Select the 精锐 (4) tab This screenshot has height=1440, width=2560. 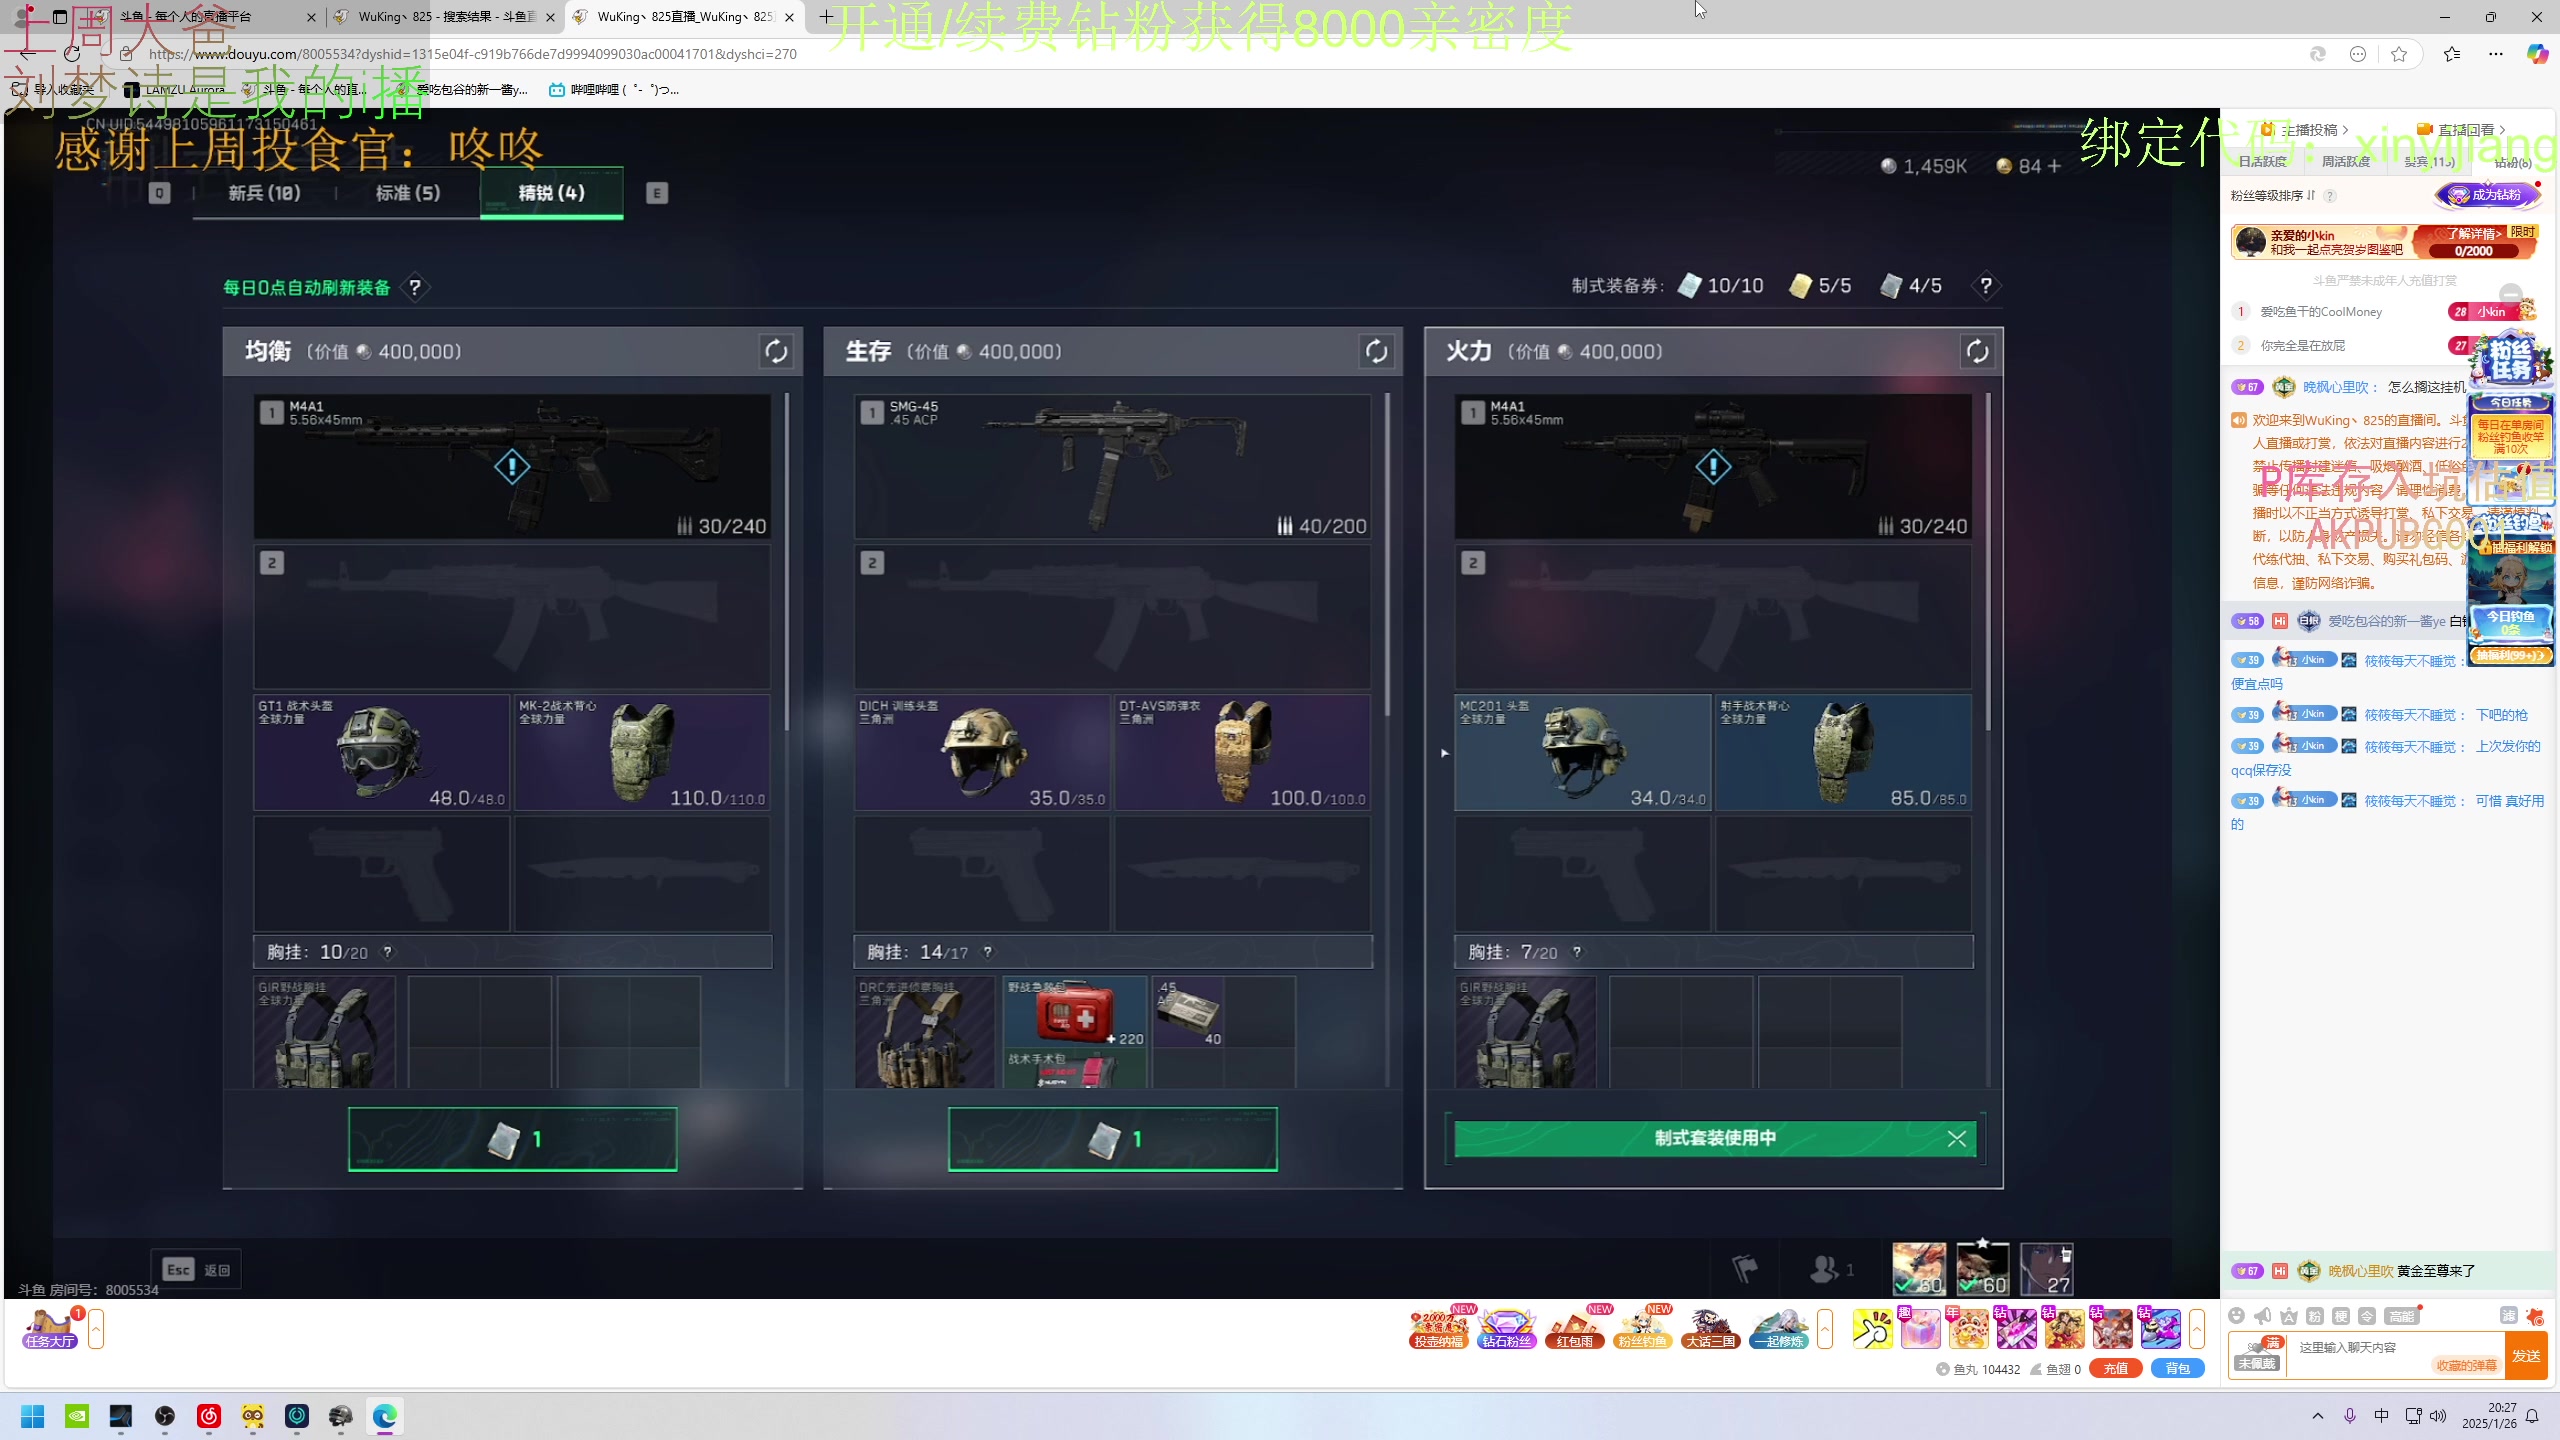[x=552, y=193]
